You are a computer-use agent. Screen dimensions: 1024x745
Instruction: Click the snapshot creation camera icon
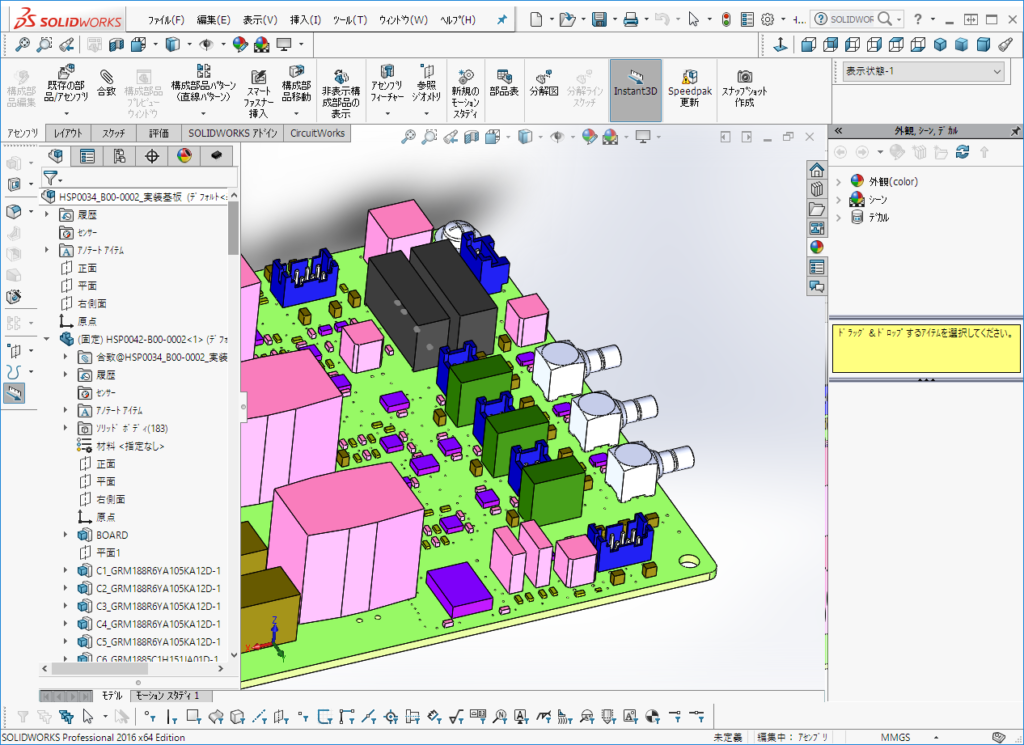click(x=744, y=76)
